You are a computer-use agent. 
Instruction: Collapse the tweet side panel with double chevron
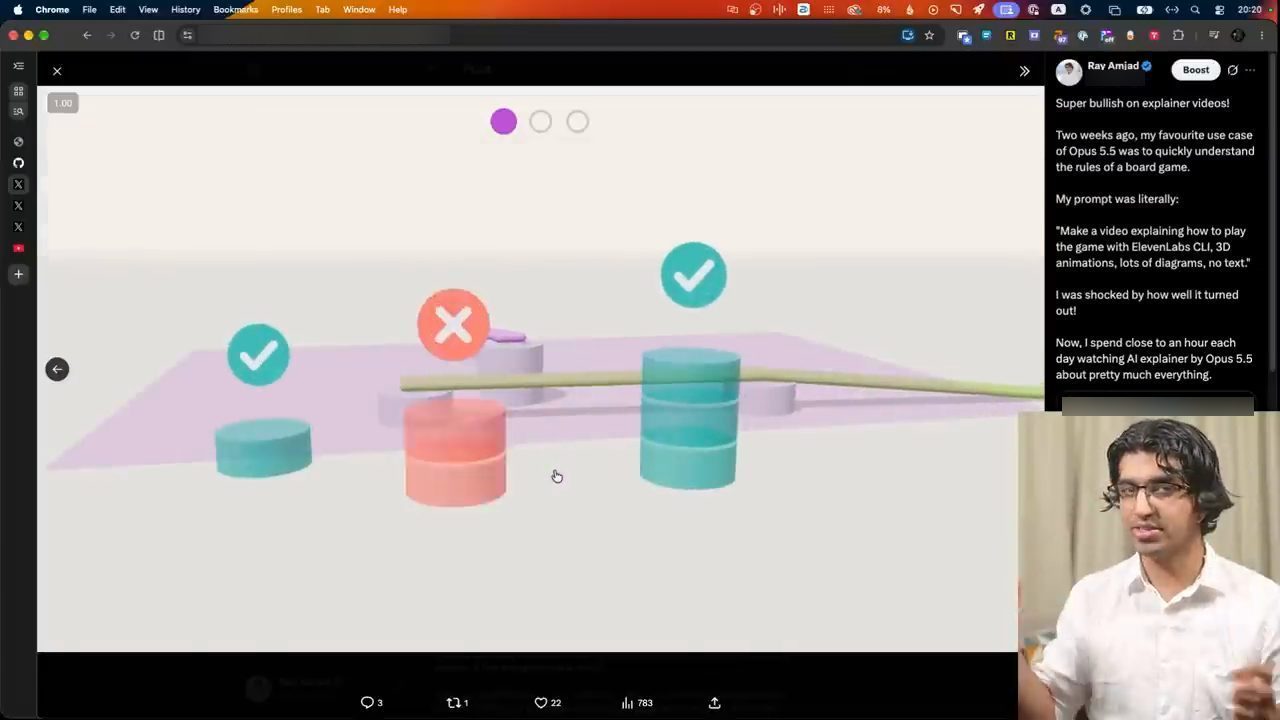(1024, 71)
